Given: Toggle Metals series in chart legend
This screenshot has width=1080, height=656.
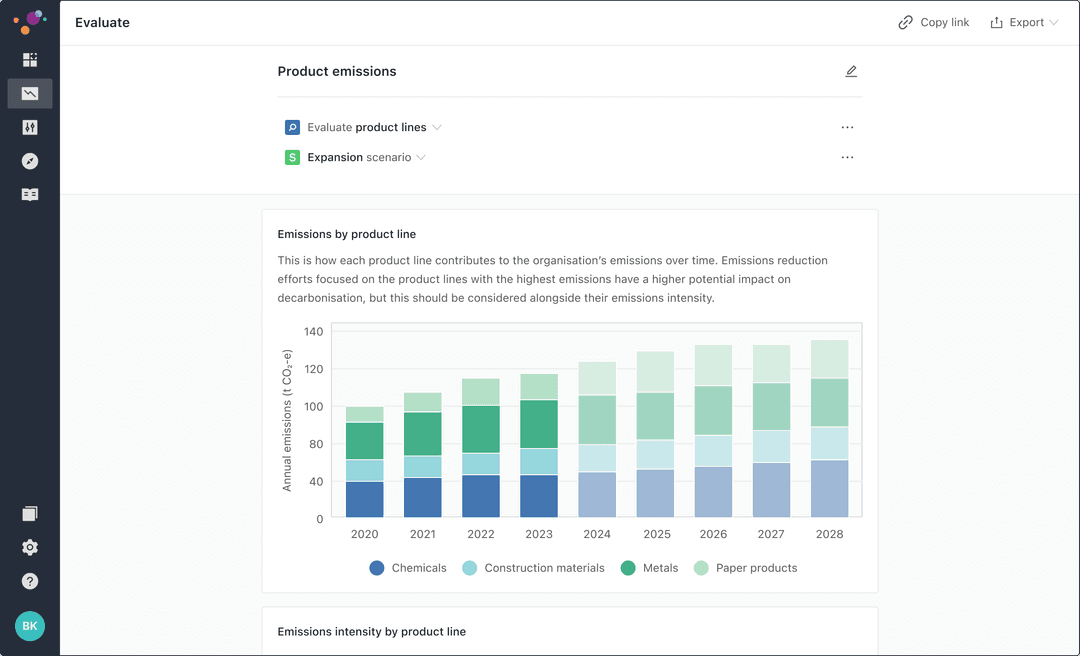Looking at the screenshot, I should click(x=649, y=568).
